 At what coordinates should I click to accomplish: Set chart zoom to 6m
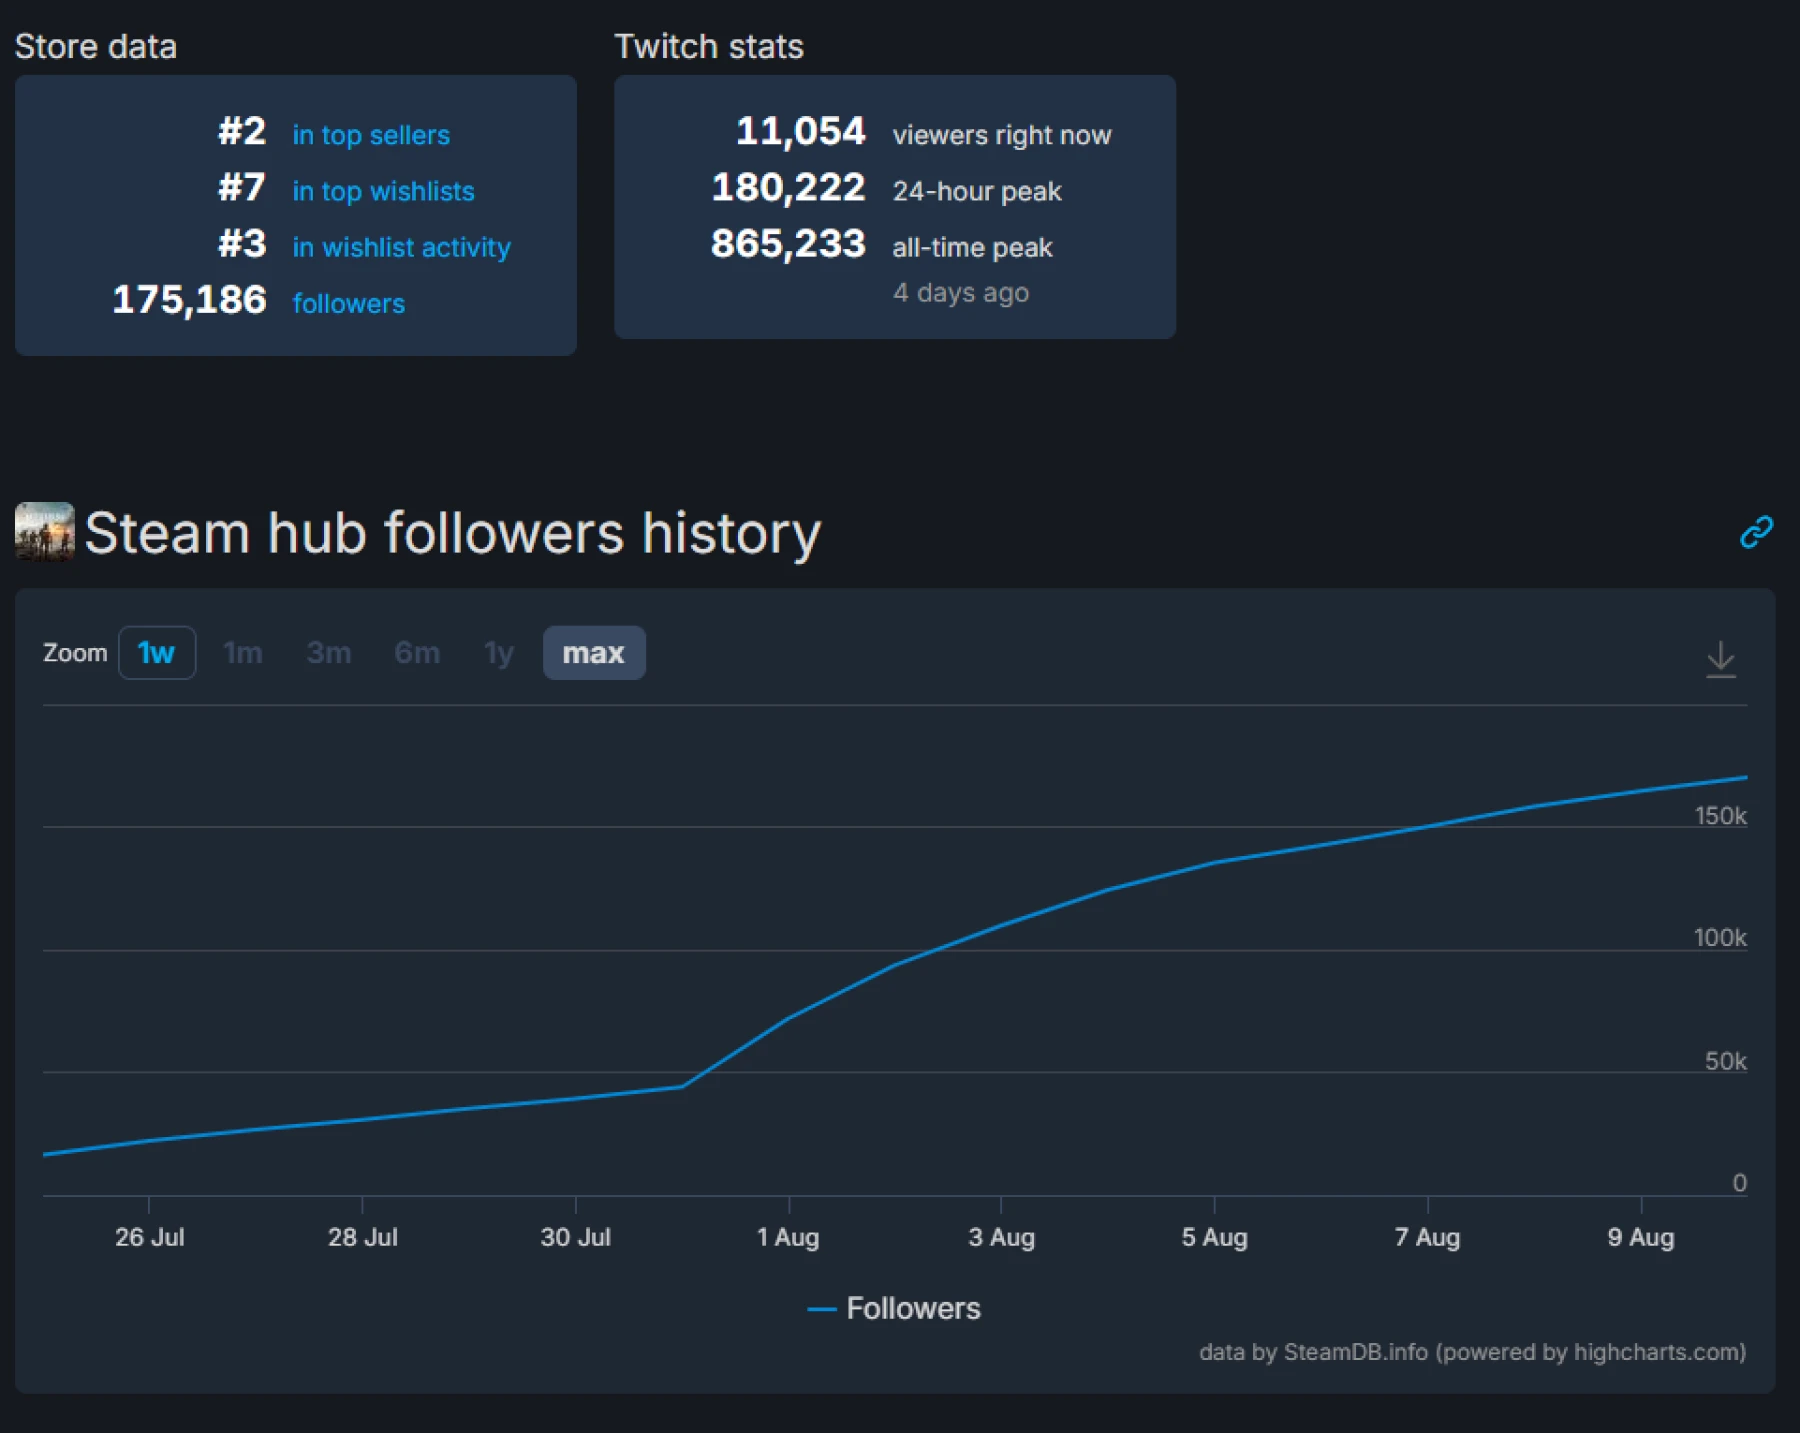[416, 653]
